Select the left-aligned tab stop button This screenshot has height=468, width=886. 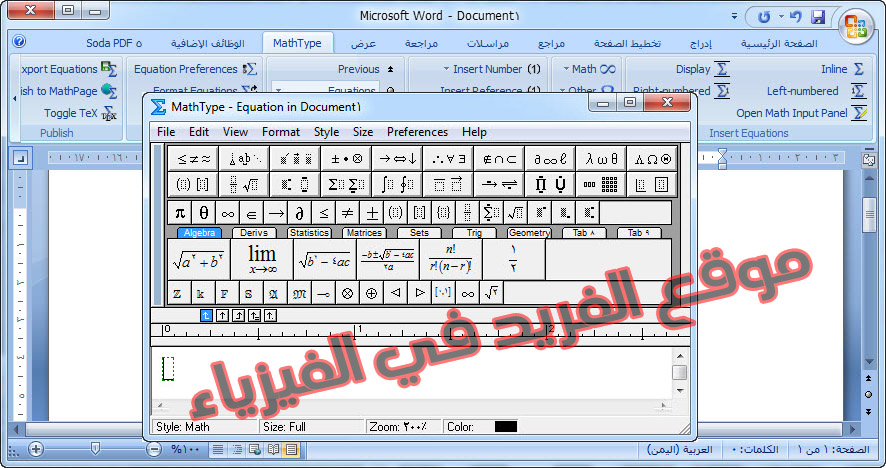(x=206, y=315)
